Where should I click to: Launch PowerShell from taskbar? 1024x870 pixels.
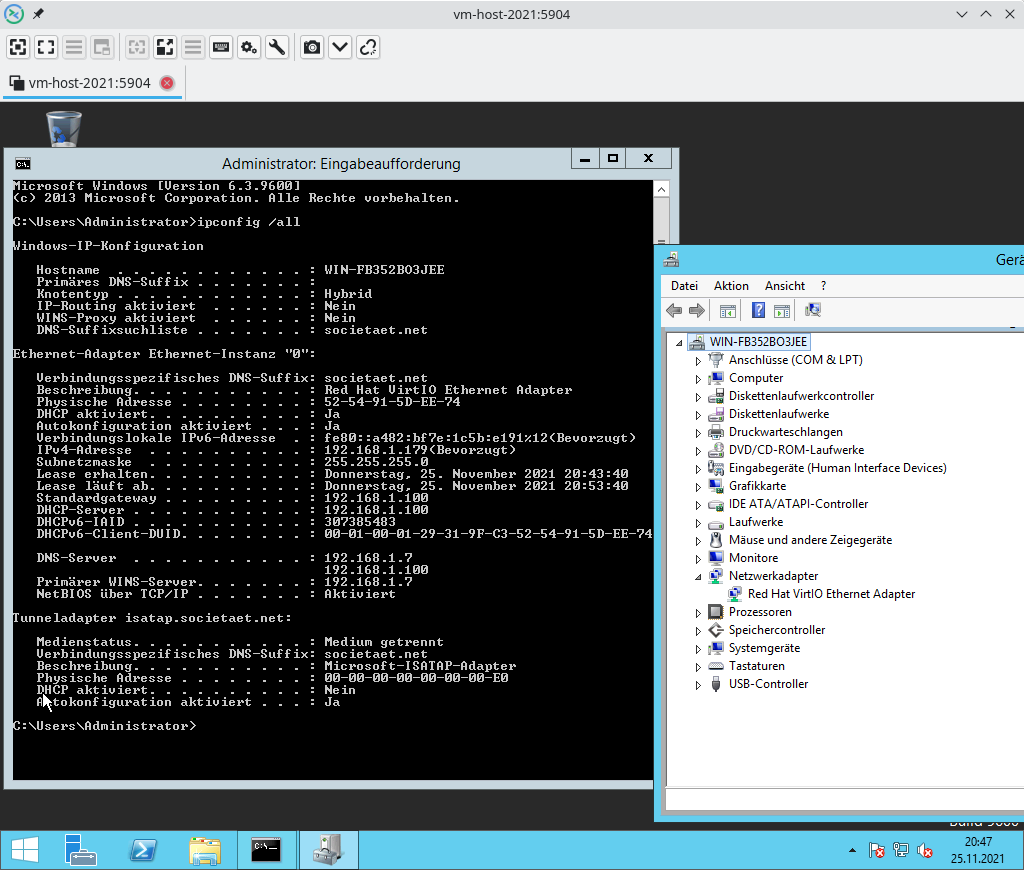pyautogui.click(x=142, y=850)
